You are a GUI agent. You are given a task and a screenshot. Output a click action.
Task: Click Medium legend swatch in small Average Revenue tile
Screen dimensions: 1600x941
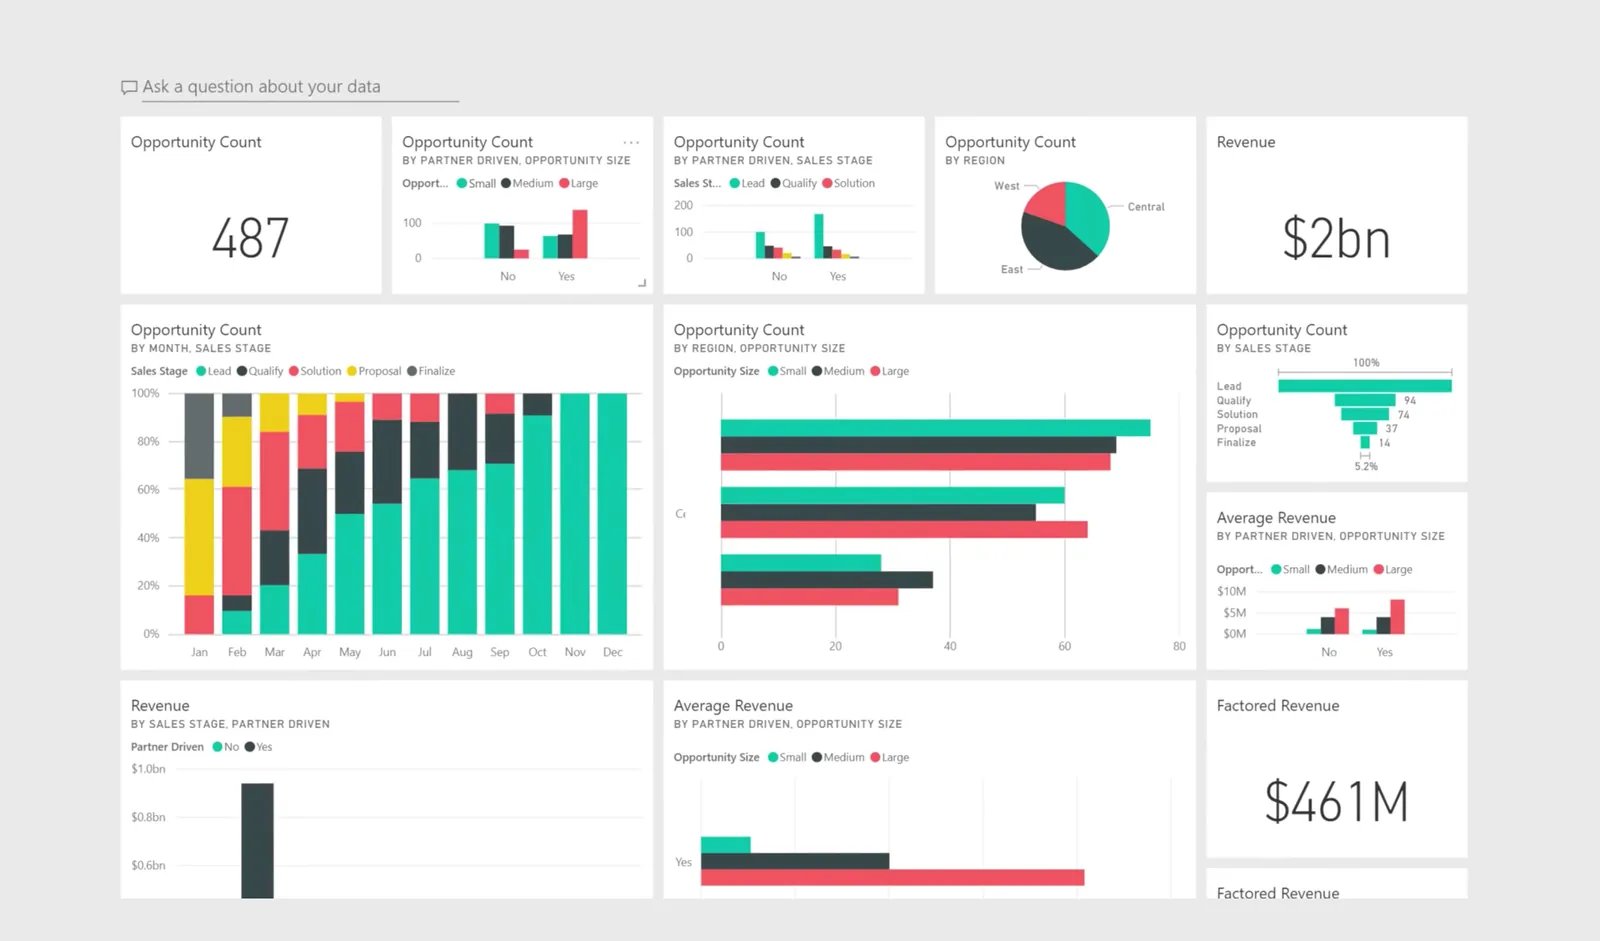pyautogui.click(x=1320, y=569)
